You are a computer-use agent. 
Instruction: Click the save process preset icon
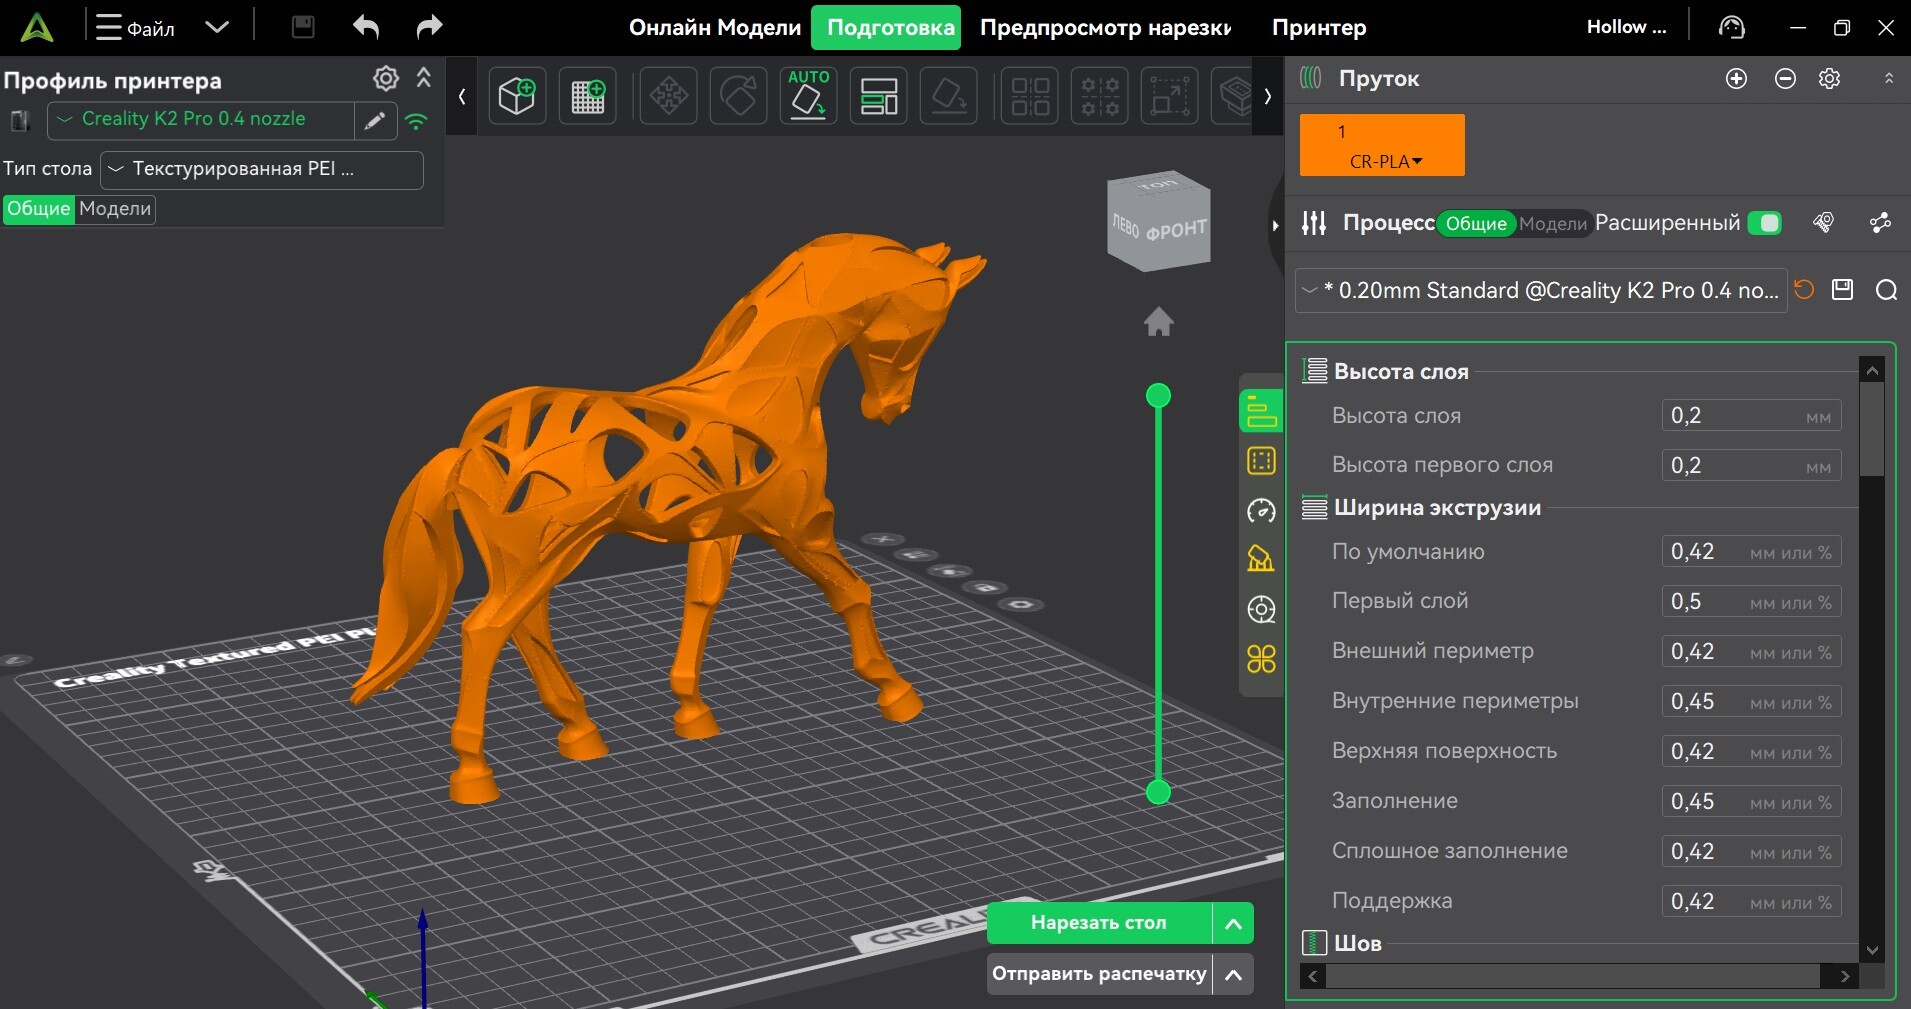[x=1842, y=290]
